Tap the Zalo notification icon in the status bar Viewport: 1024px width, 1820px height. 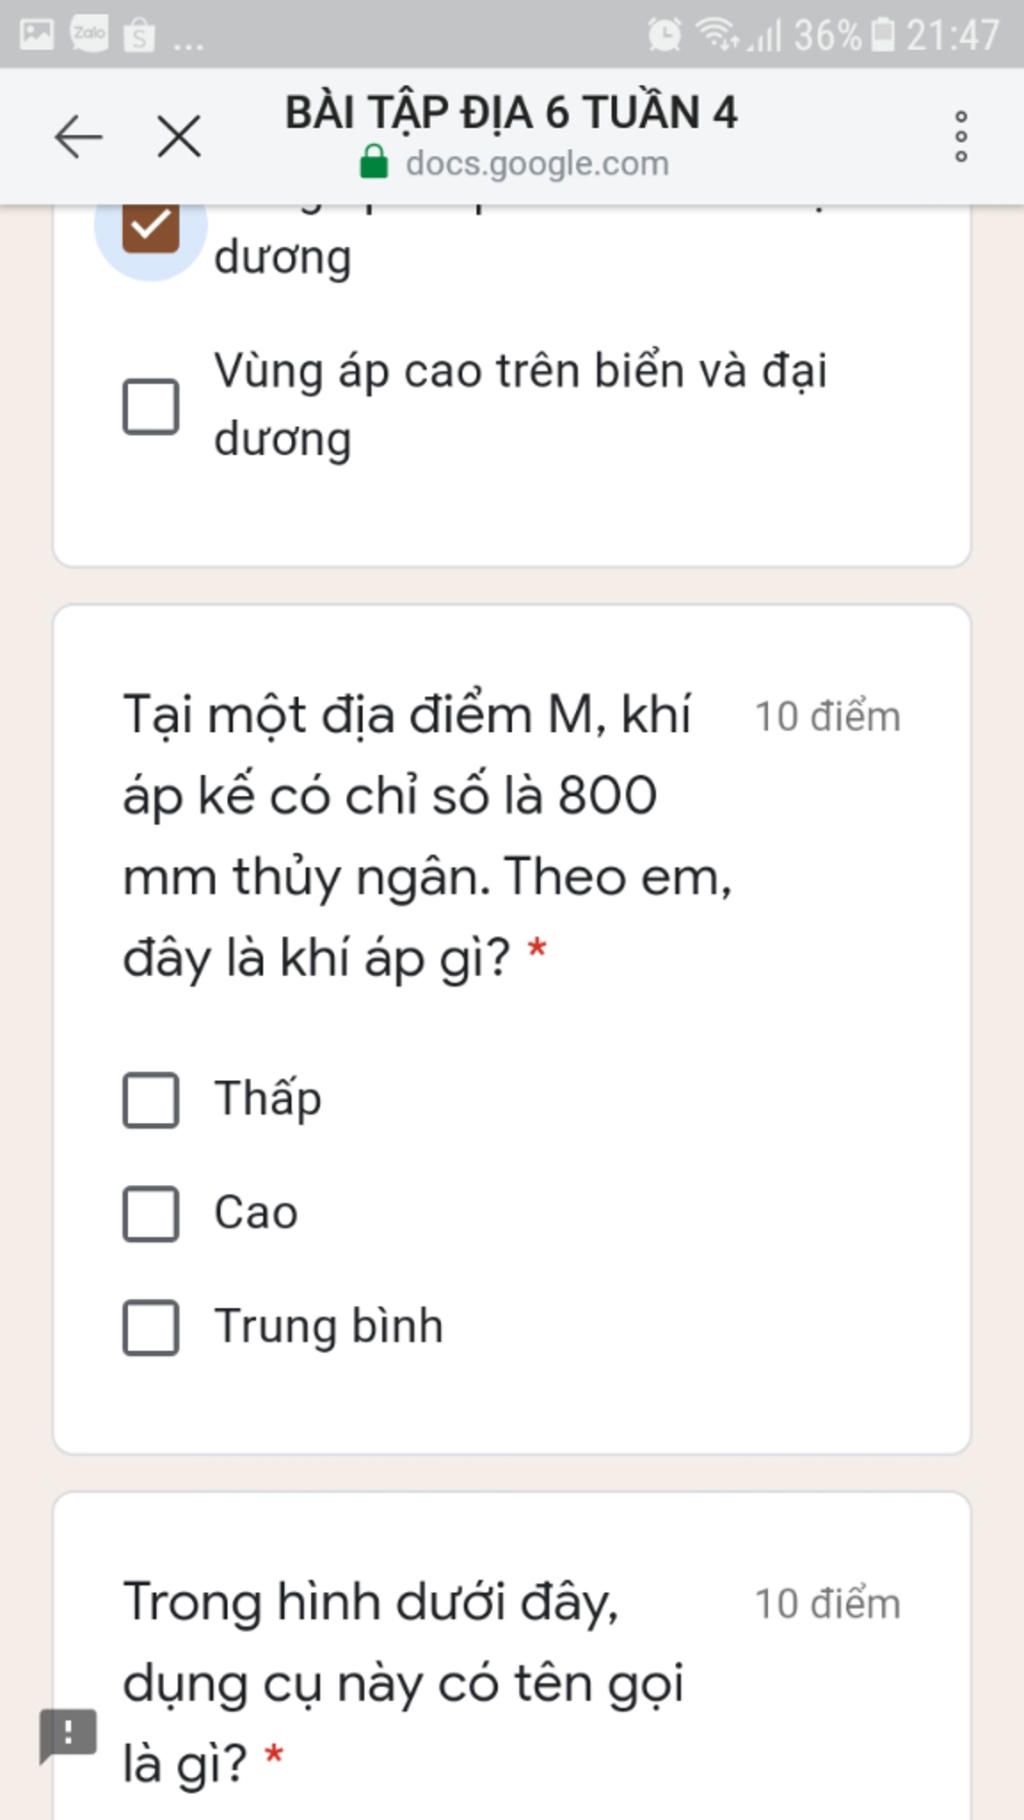[89, 34]
